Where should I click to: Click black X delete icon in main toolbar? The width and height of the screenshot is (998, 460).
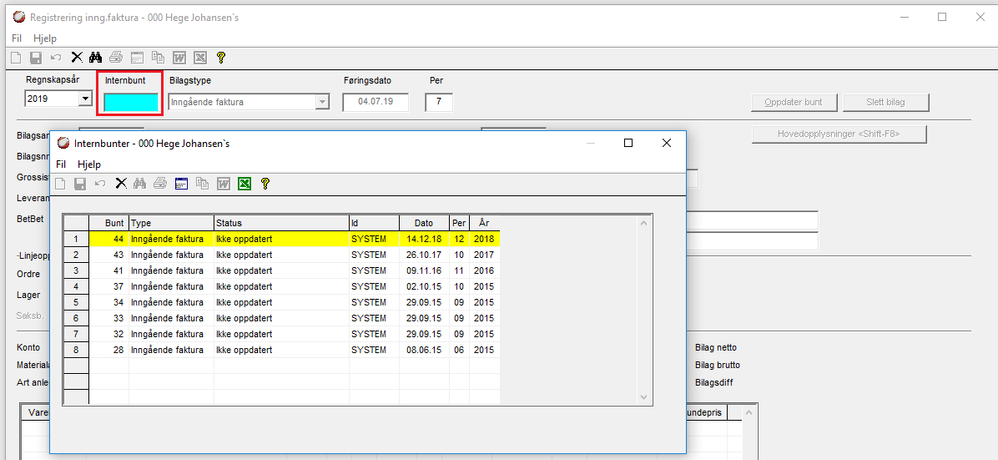click(76, 57)
